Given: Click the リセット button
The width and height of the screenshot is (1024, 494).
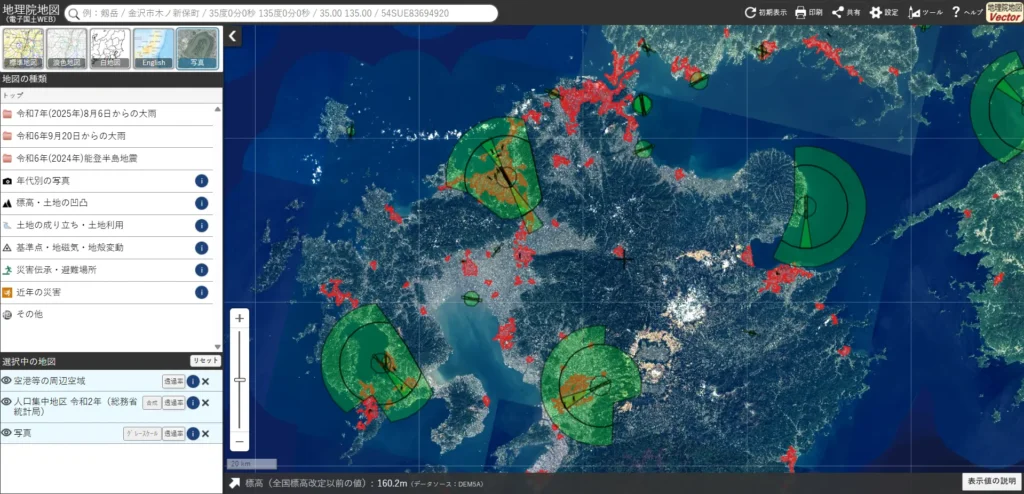Looking at the screenshot, I should (204, 360).
